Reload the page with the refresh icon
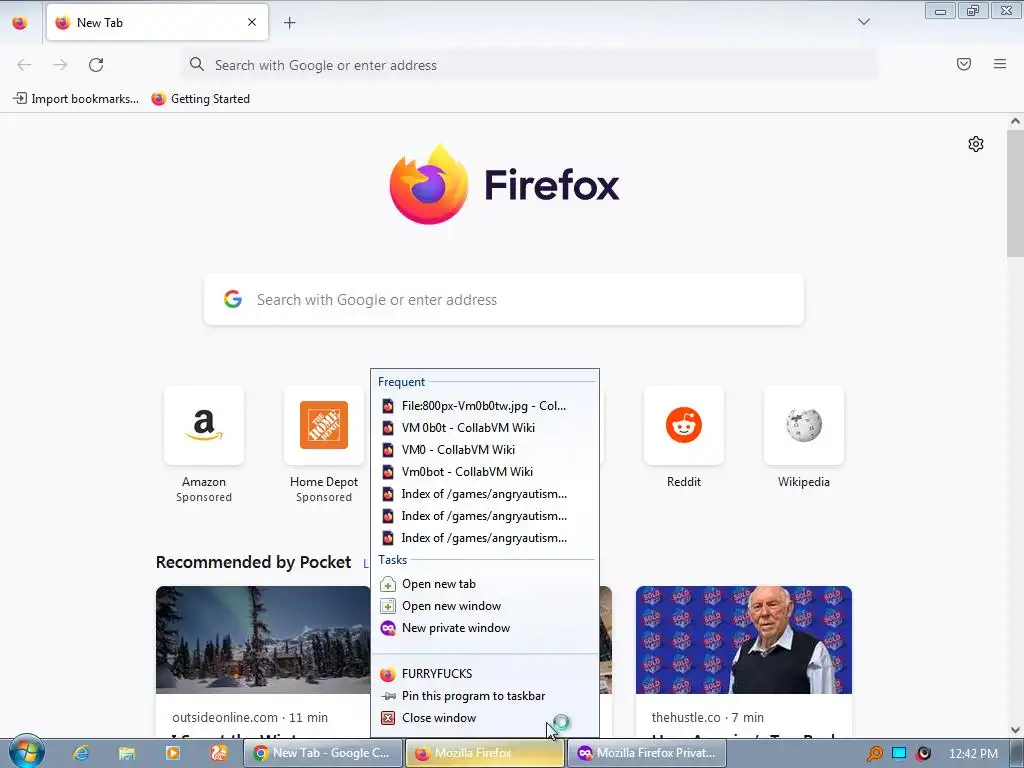1024x768 pixels. (96, 65)
